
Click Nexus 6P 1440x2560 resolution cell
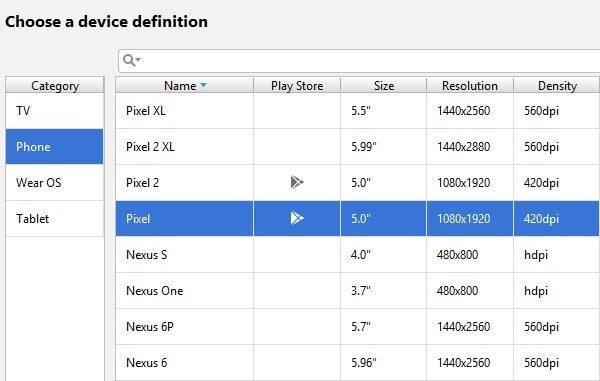470,327
